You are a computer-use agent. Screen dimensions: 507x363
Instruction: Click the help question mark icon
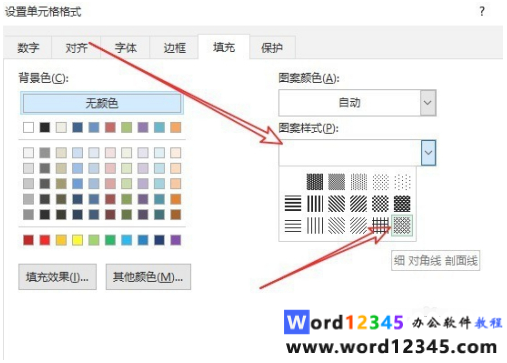[x=482, y=11]
